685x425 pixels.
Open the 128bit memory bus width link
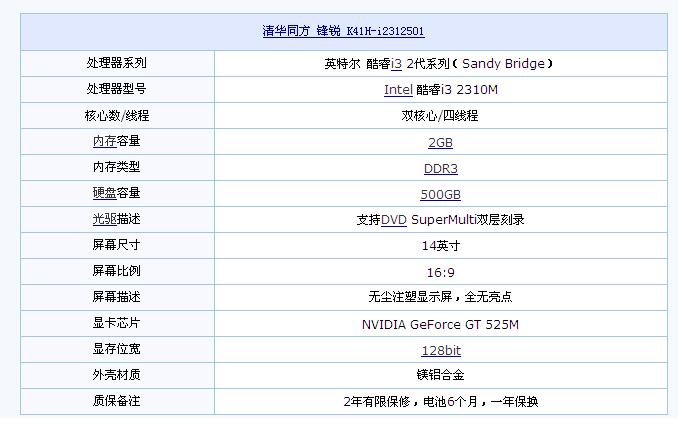pos(441,350)
